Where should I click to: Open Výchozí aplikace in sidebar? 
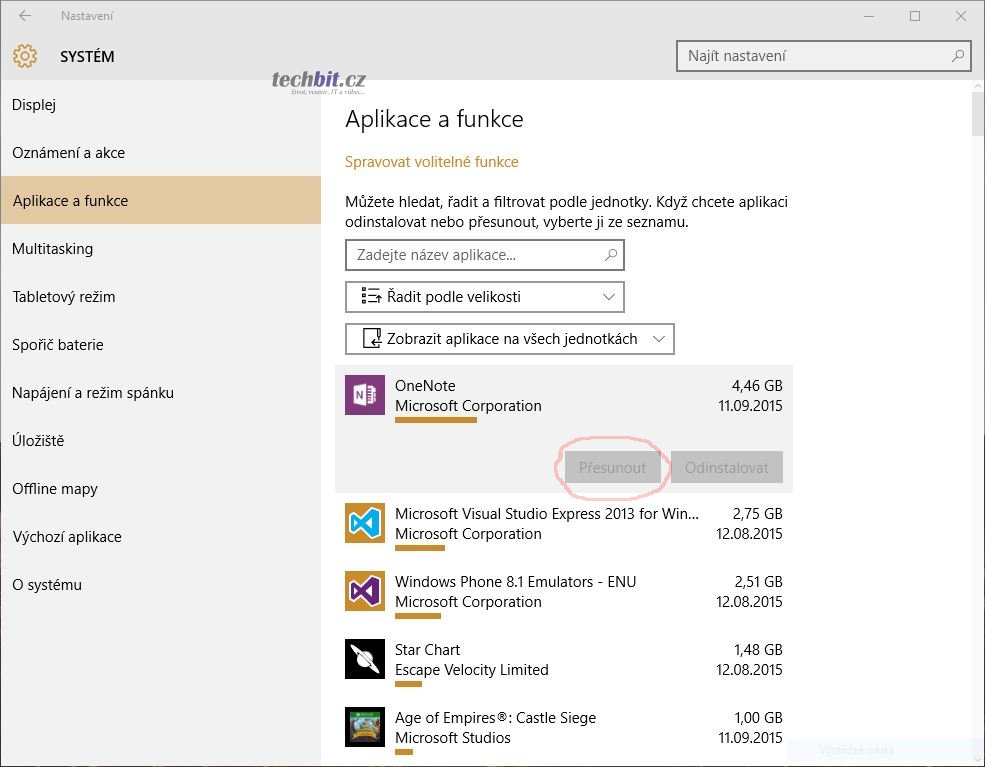coord(67,537)
